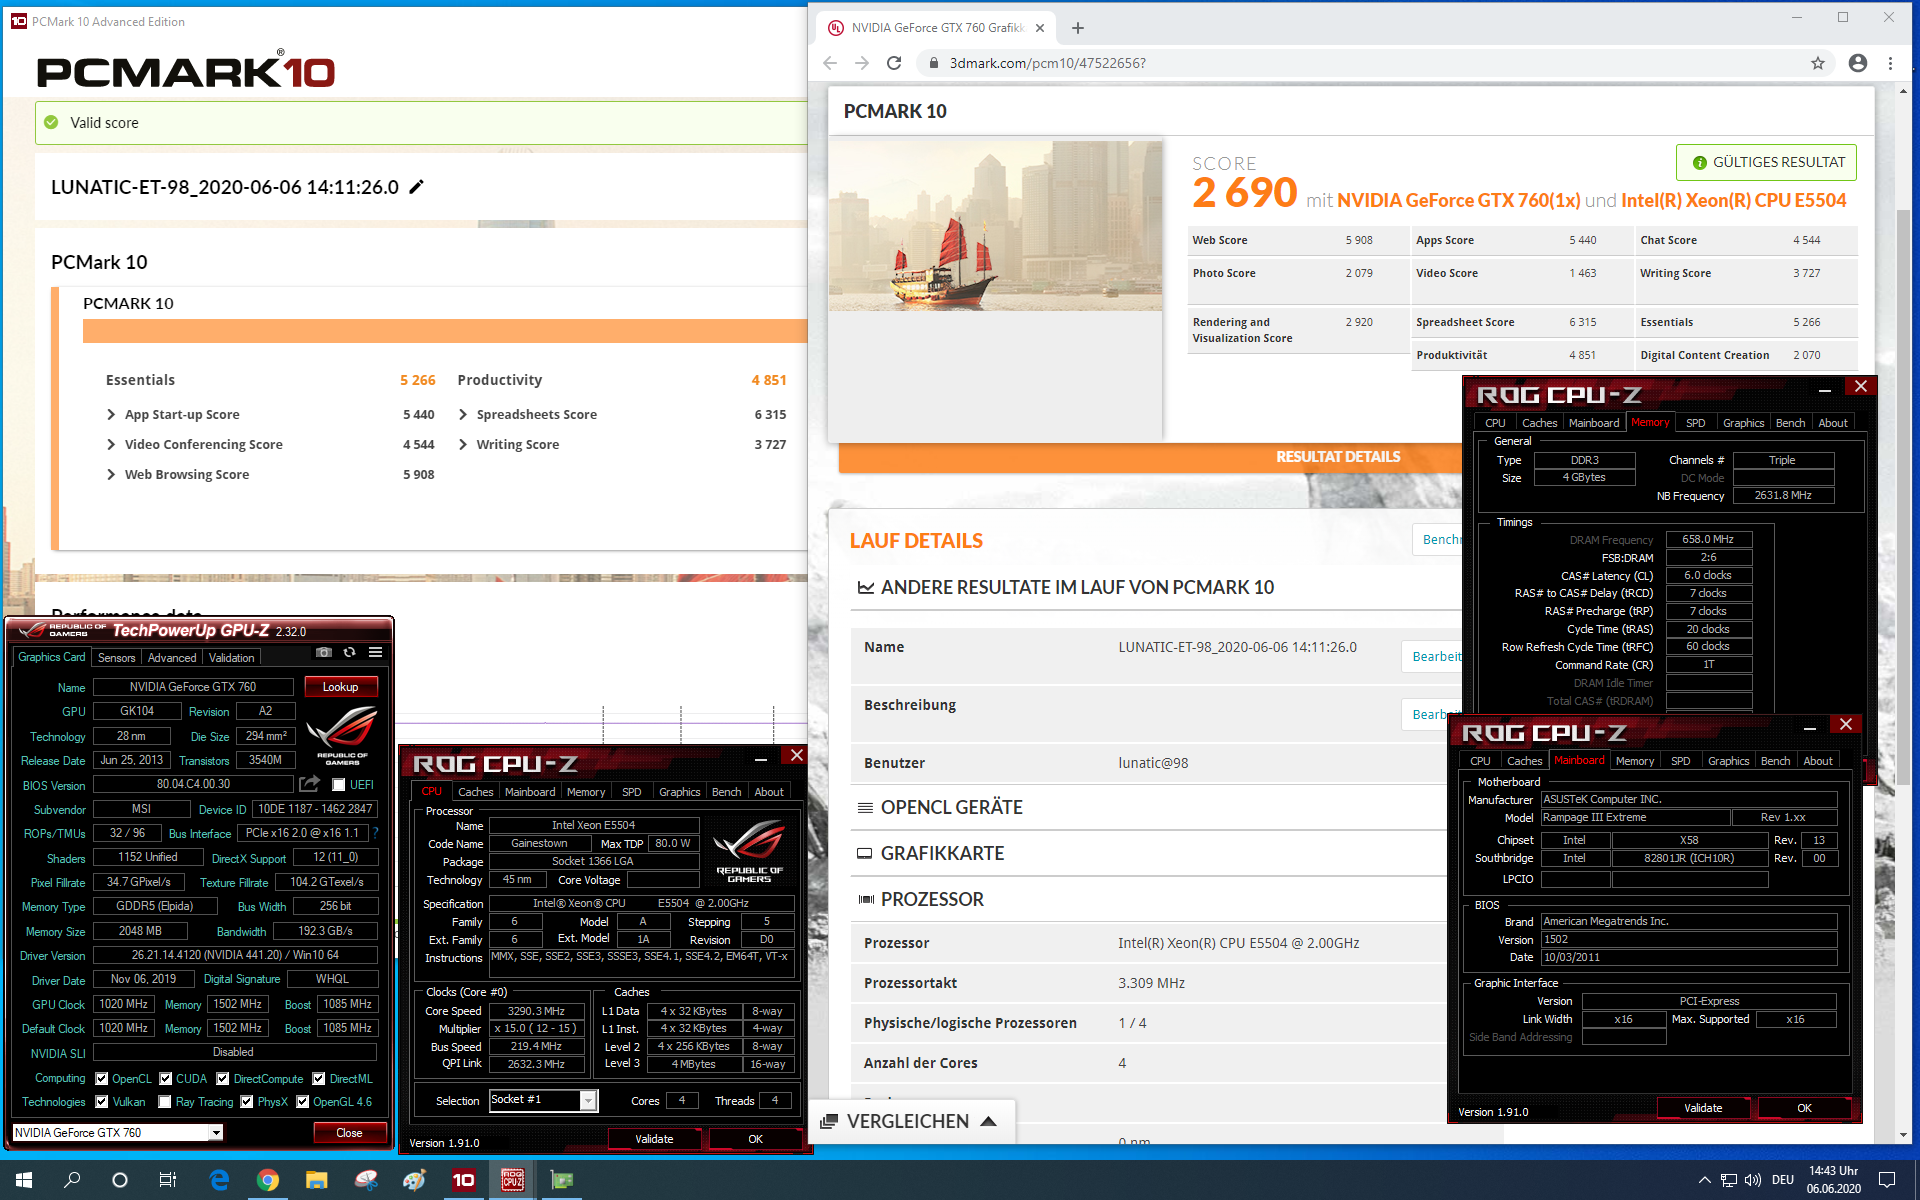The image size is (1920, 1200).
Task: Open the Bench tab in the Mainboard CPU-Z window
Action: [1776, 761]
